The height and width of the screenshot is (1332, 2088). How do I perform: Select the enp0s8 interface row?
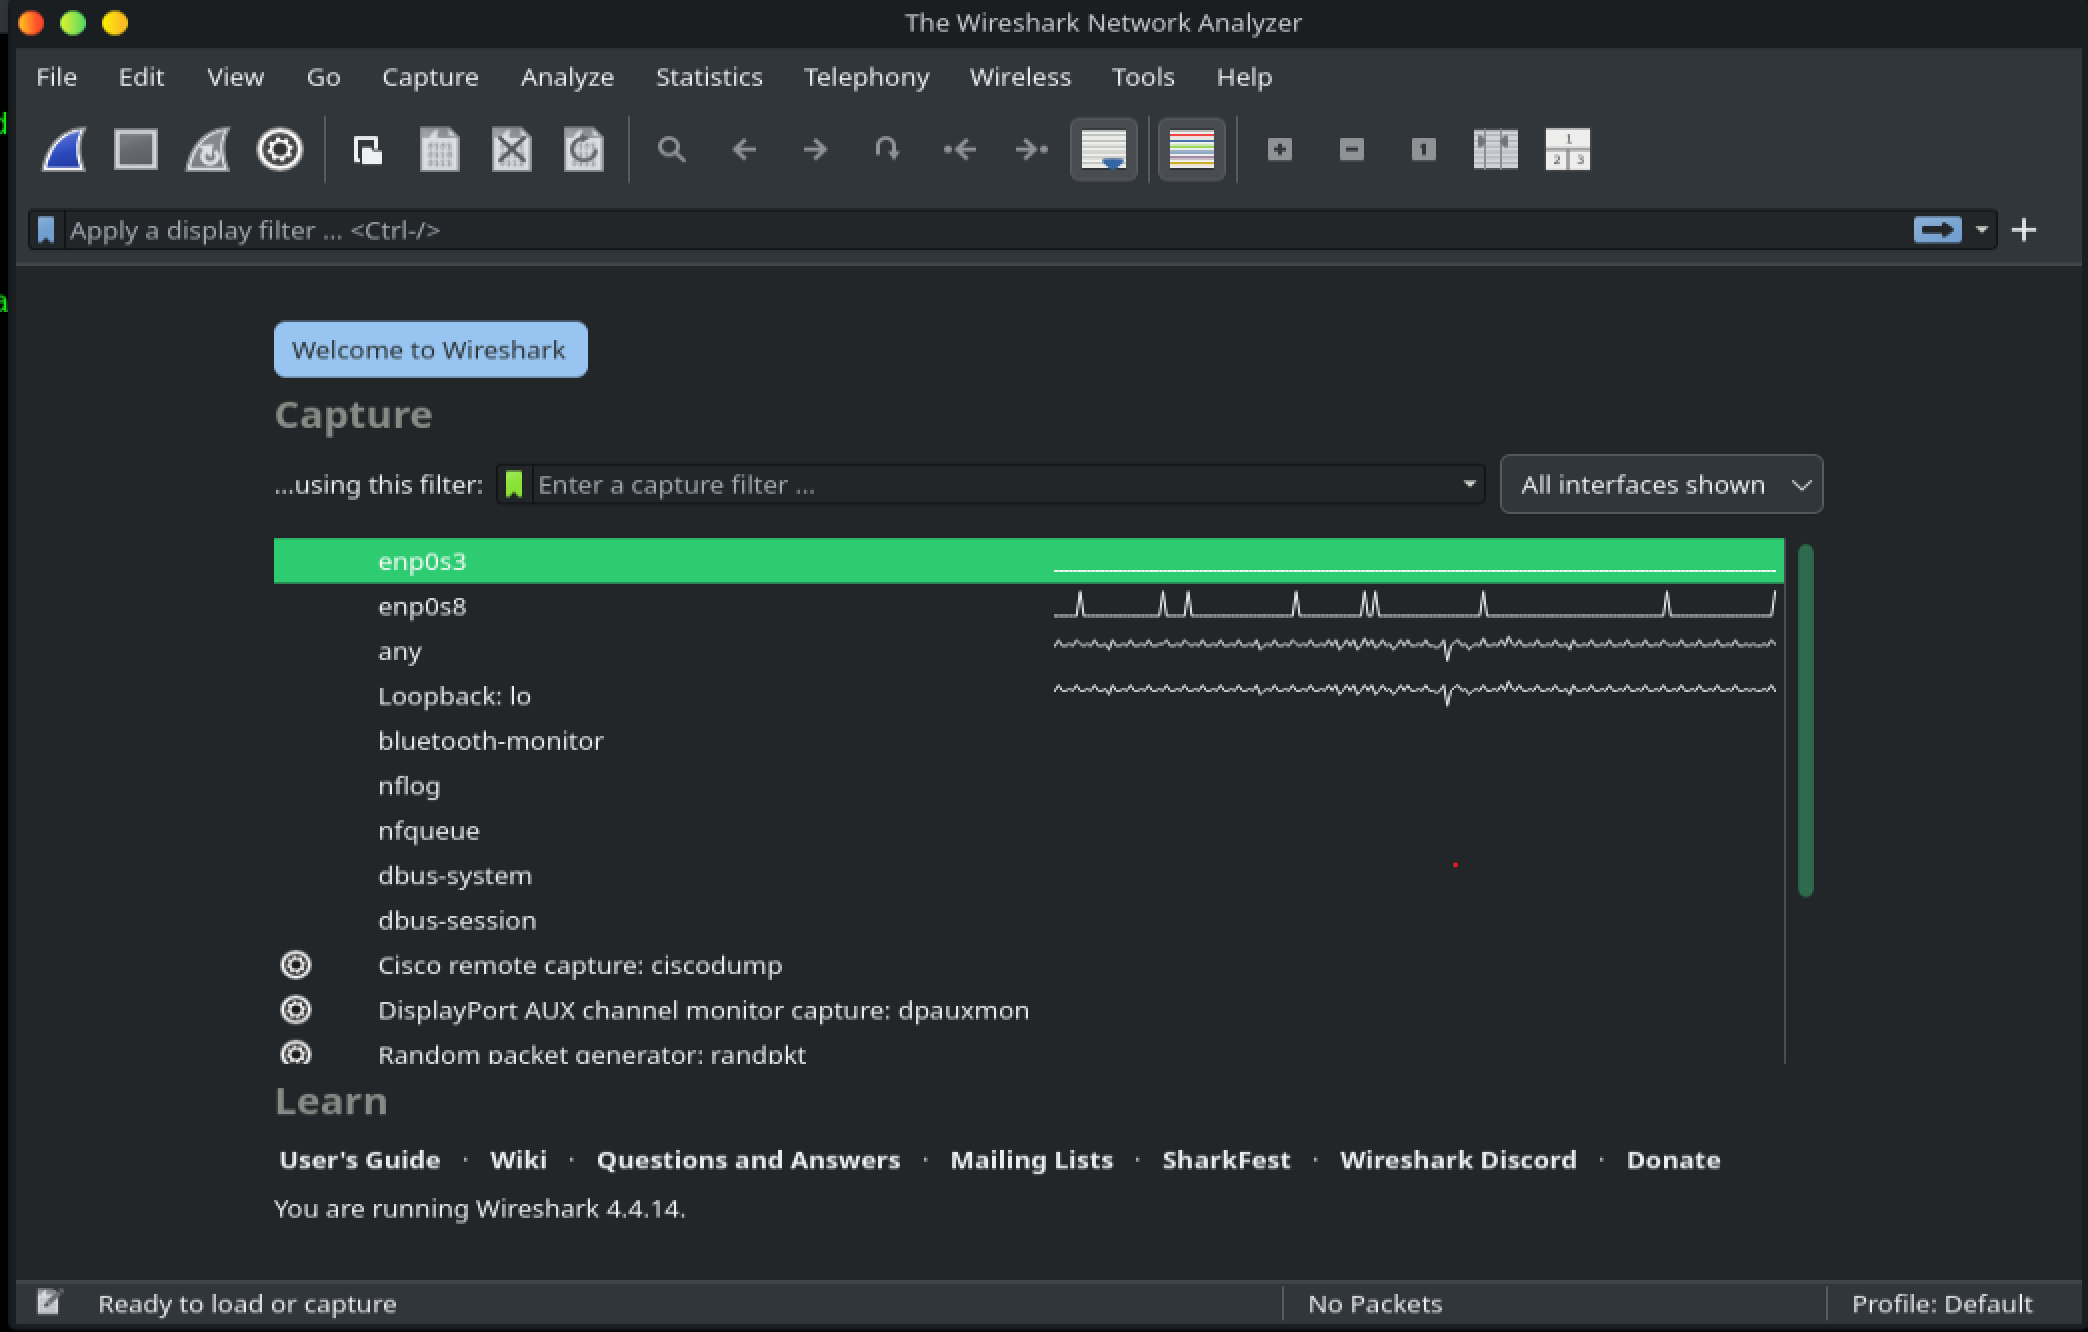click(x=1029, y=606)
